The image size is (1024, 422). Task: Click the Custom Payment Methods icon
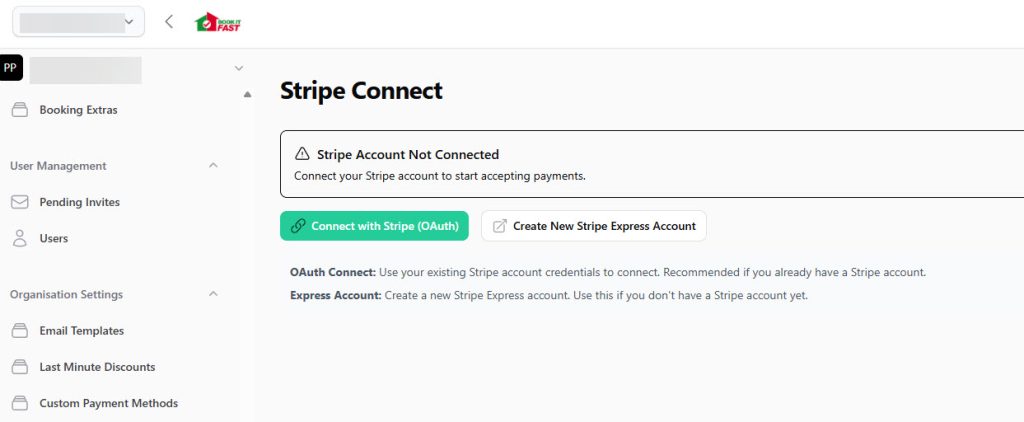pyautogui.click(x=19, y=404)
